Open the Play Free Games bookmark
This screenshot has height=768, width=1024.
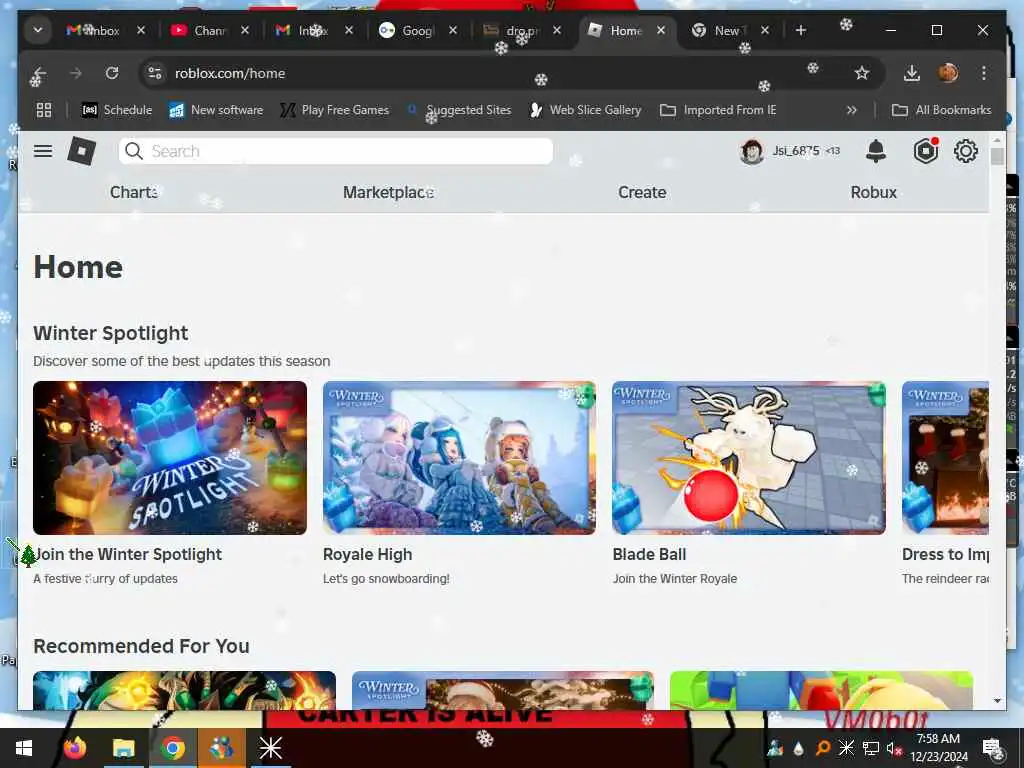[334, 110]
